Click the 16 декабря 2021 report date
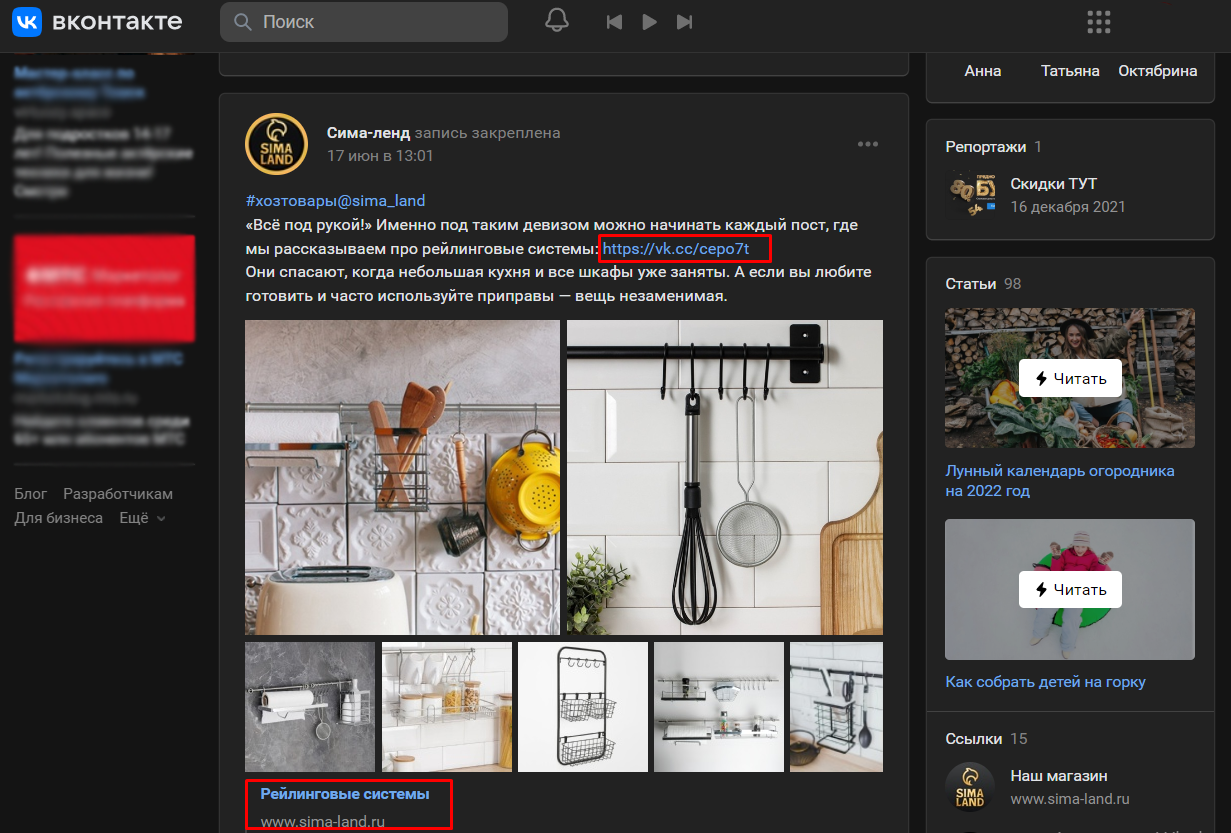This screenshot has height=833, width=1231. [1068, 207]
